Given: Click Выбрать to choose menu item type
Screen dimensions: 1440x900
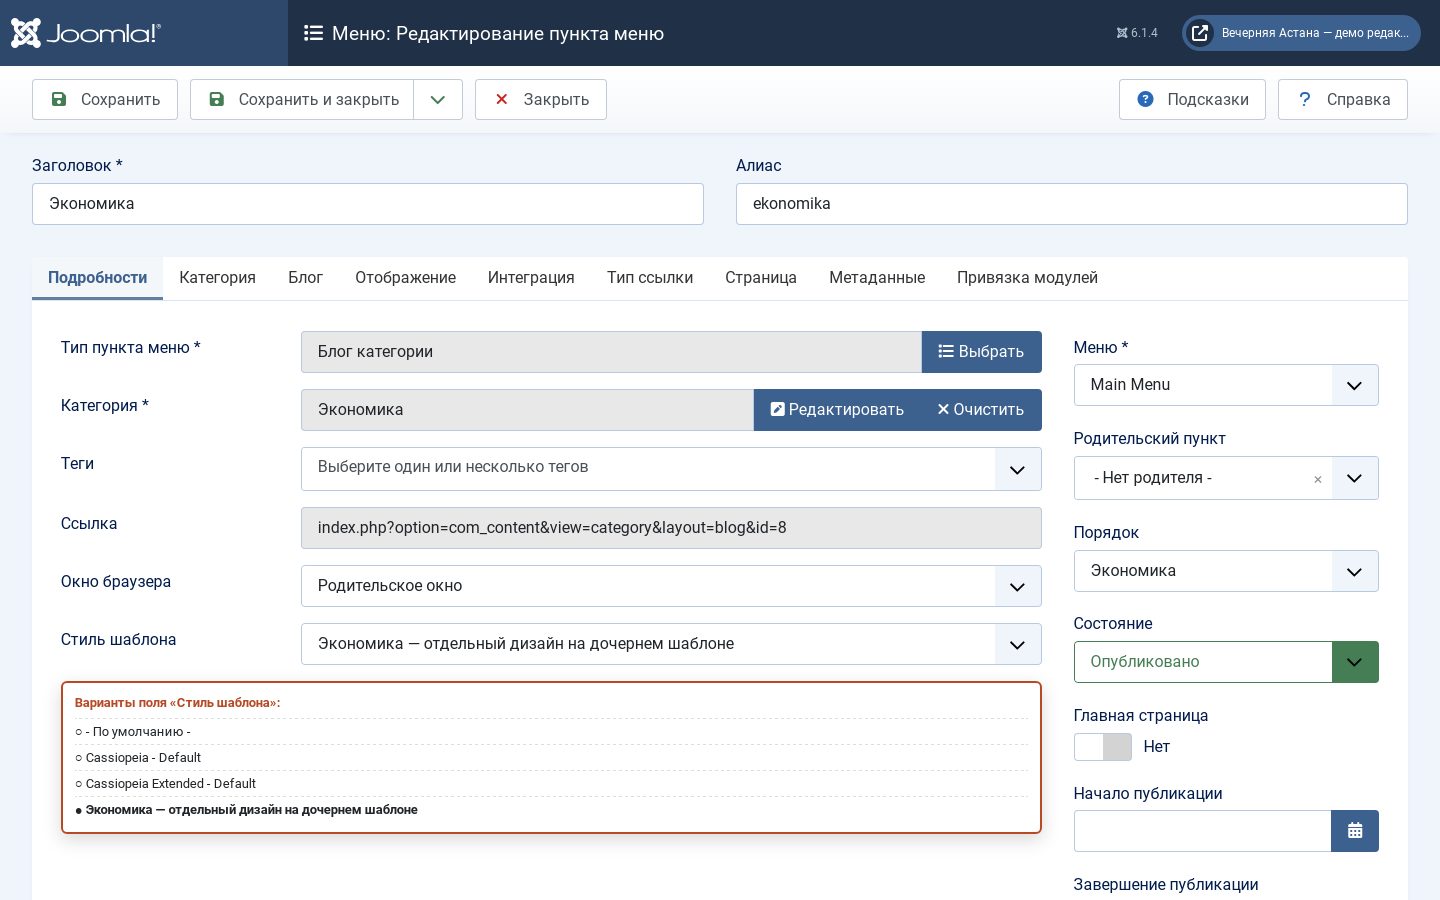Looking at the screenshot, I should [981, 352].
